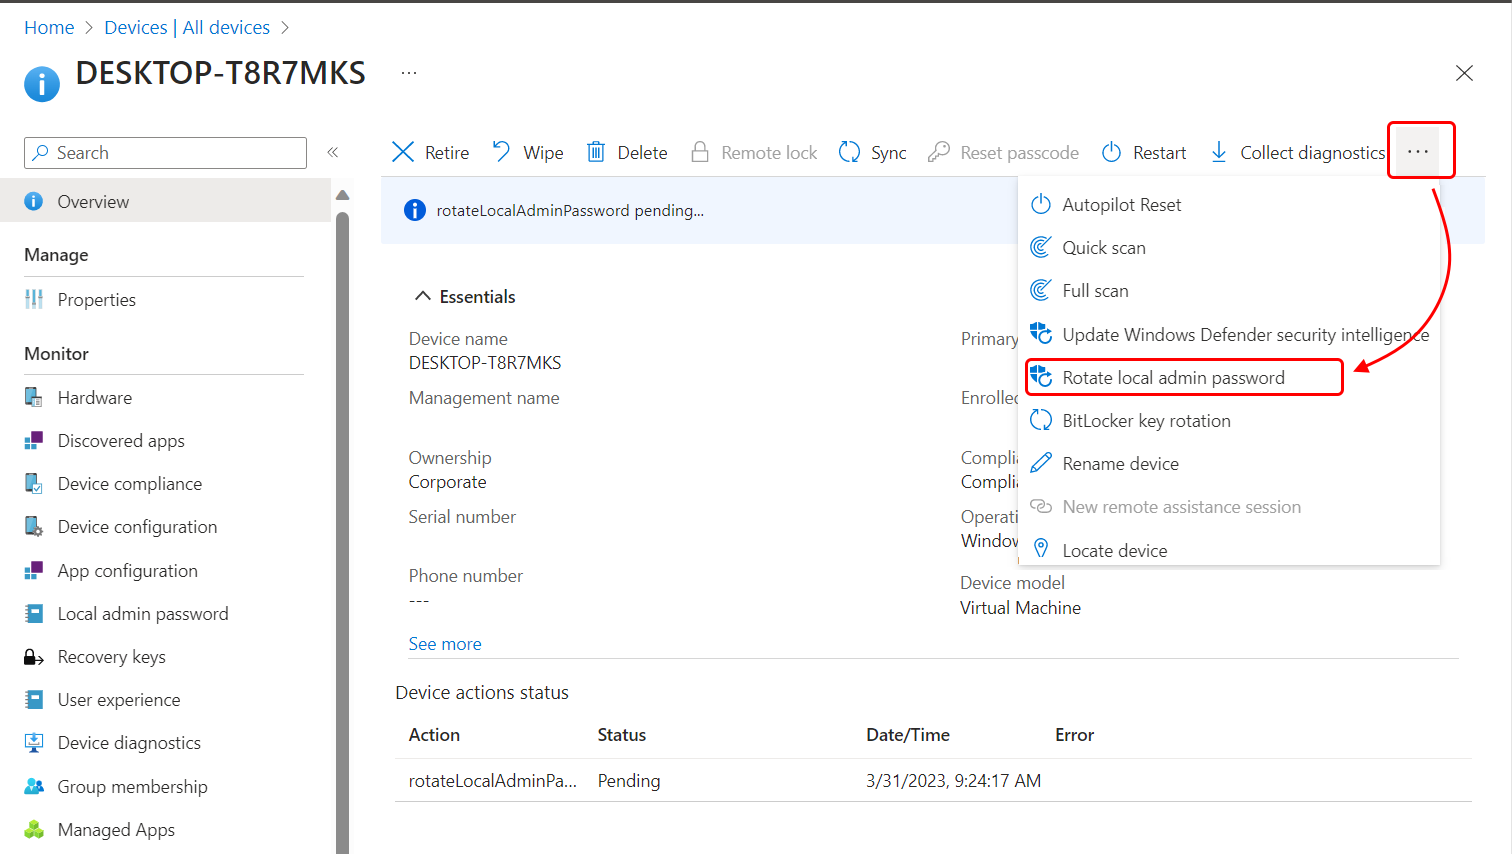Click the rotateLocalAdminPa... action cell

click(493, 780)
